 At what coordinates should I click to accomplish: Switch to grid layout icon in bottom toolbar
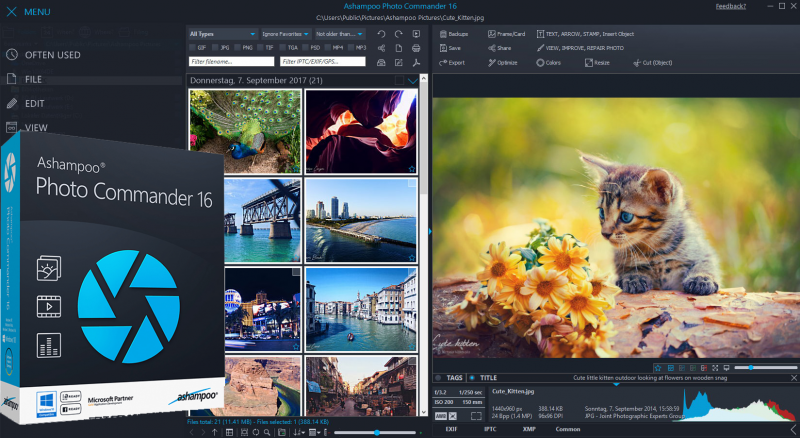(230, 432)
